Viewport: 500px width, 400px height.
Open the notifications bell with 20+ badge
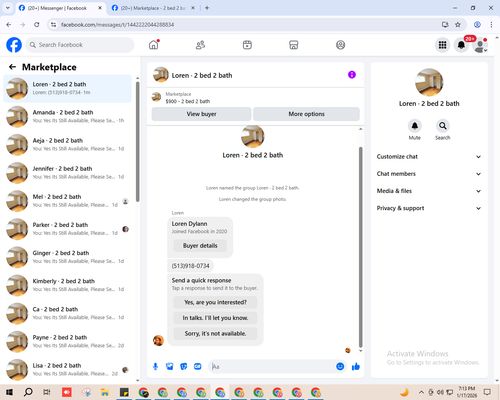pos(462,45)
